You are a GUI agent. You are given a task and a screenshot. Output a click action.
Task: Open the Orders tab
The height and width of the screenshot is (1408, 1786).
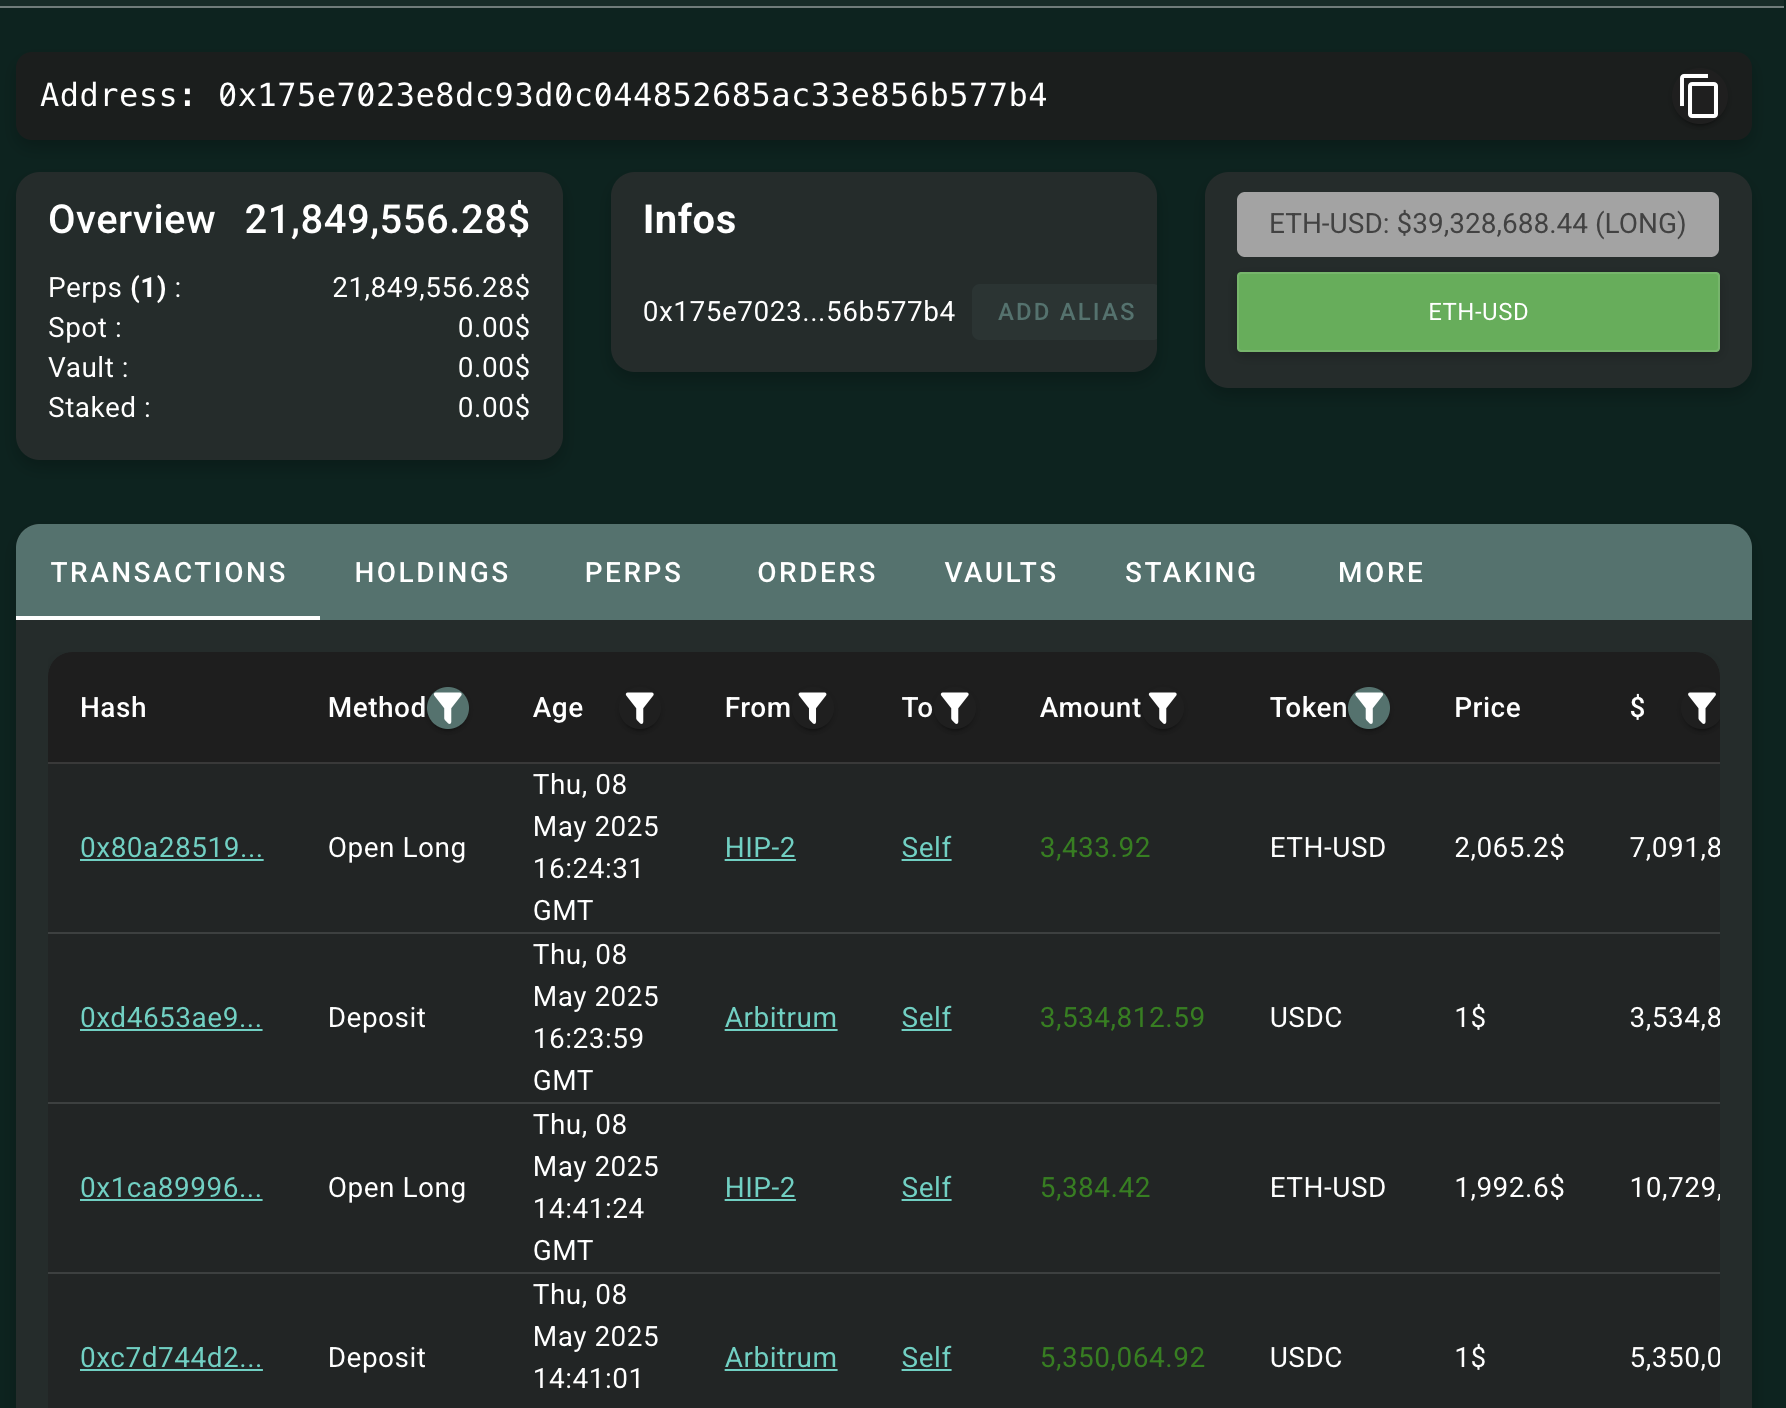pos(816,572)
